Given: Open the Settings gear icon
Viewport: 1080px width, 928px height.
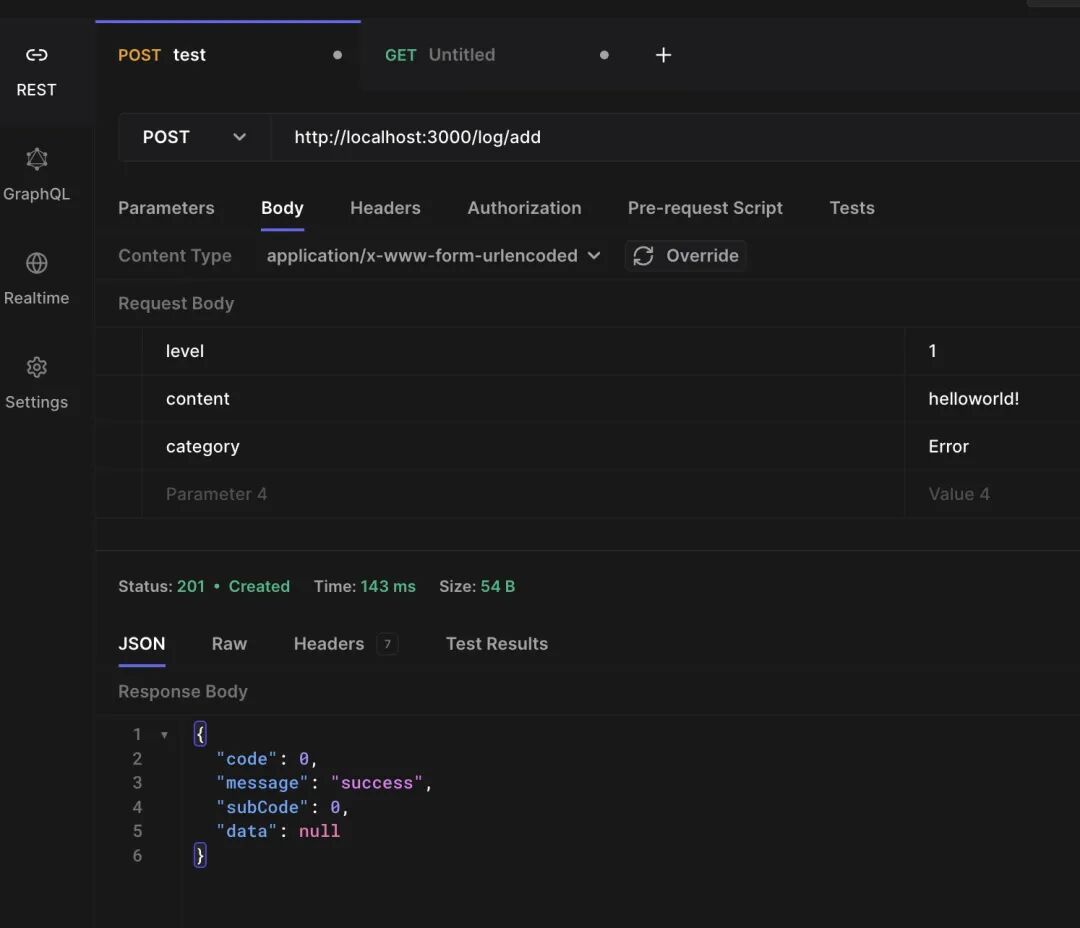Looking at the screenshot, I should pos(37,367).
